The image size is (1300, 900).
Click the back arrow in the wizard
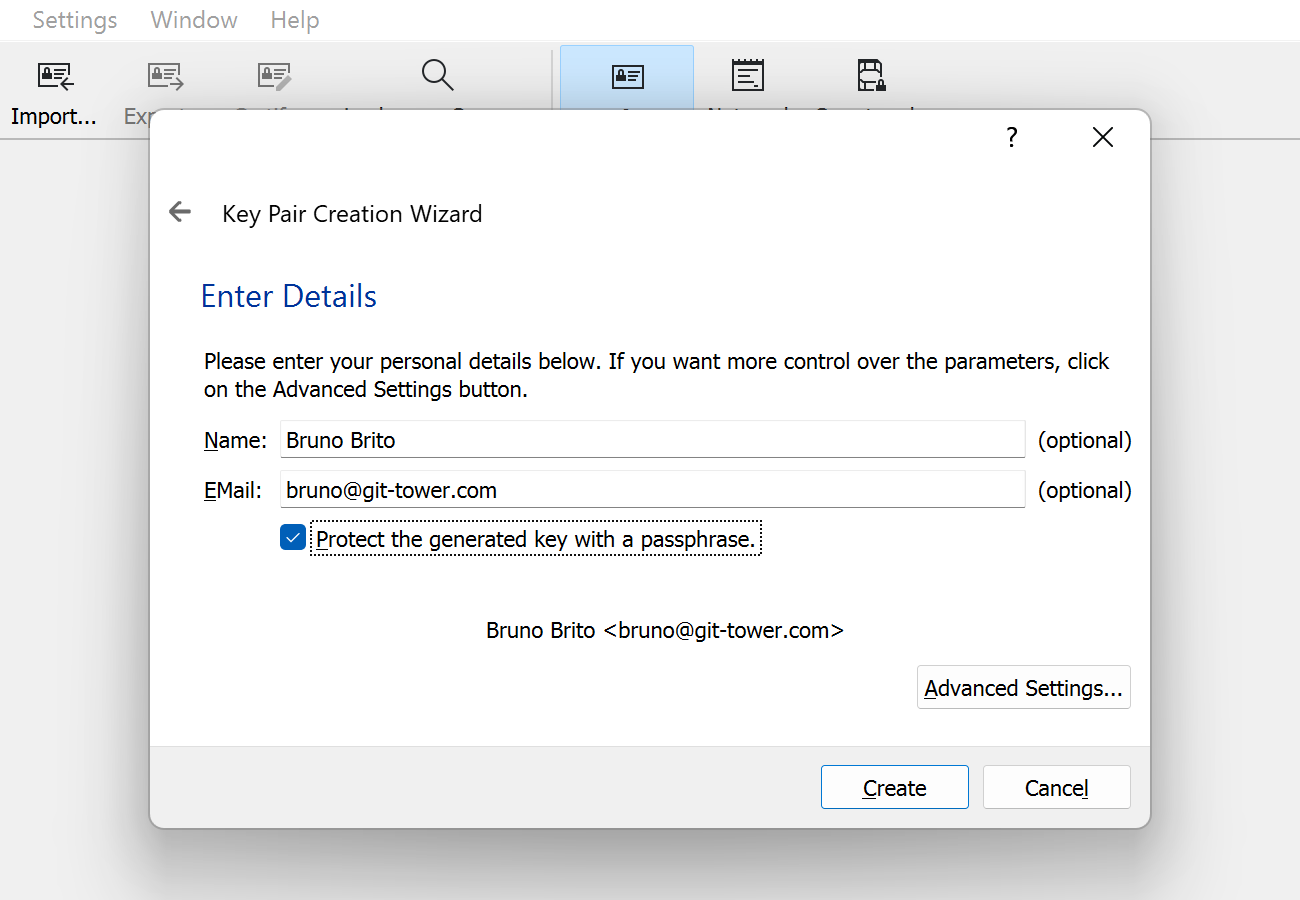coord(179,211)
